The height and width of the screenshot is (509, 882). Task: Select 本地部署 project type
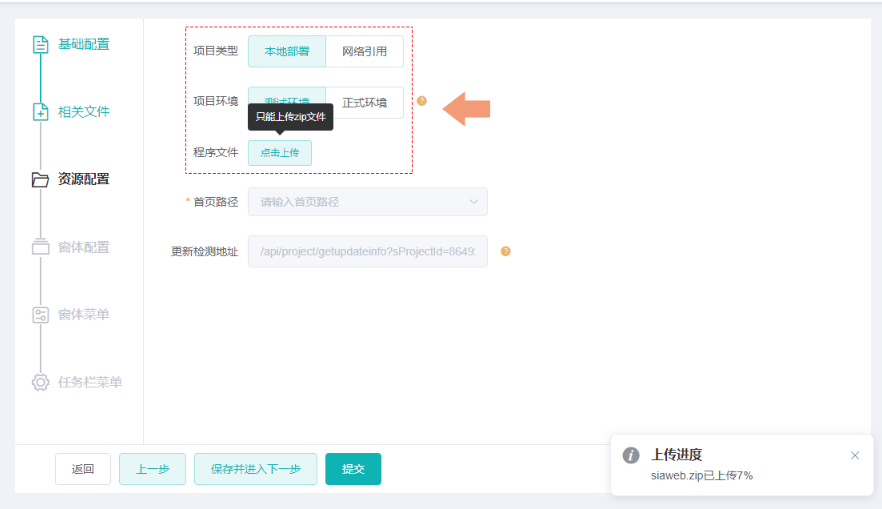pos(287,51)
